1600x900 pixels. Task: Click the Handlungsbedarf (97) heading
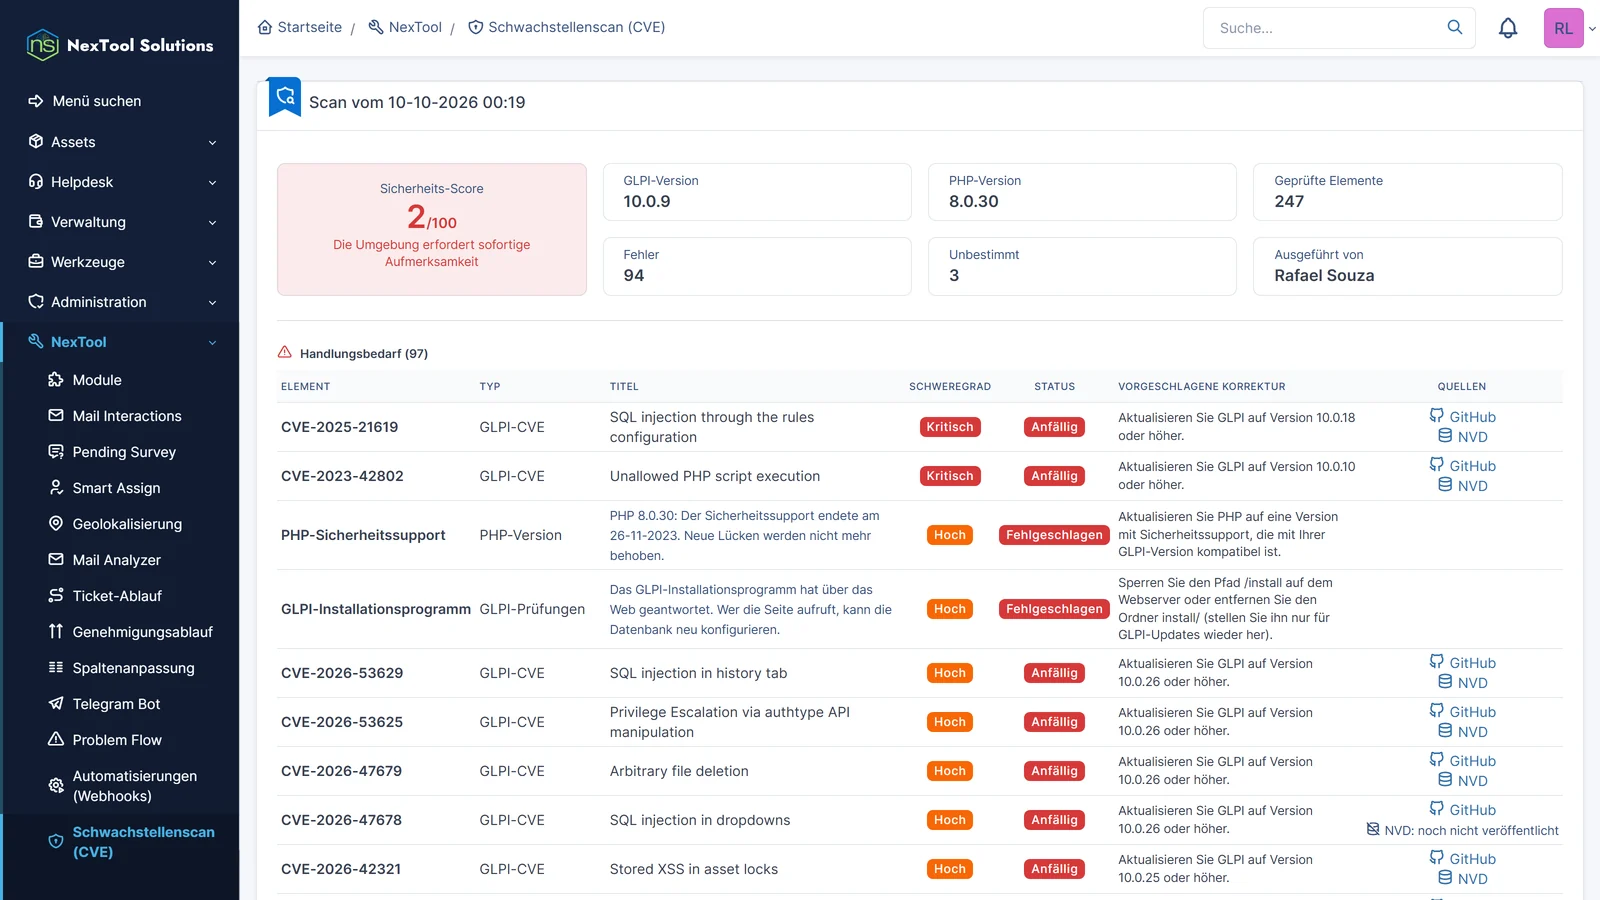364,353
